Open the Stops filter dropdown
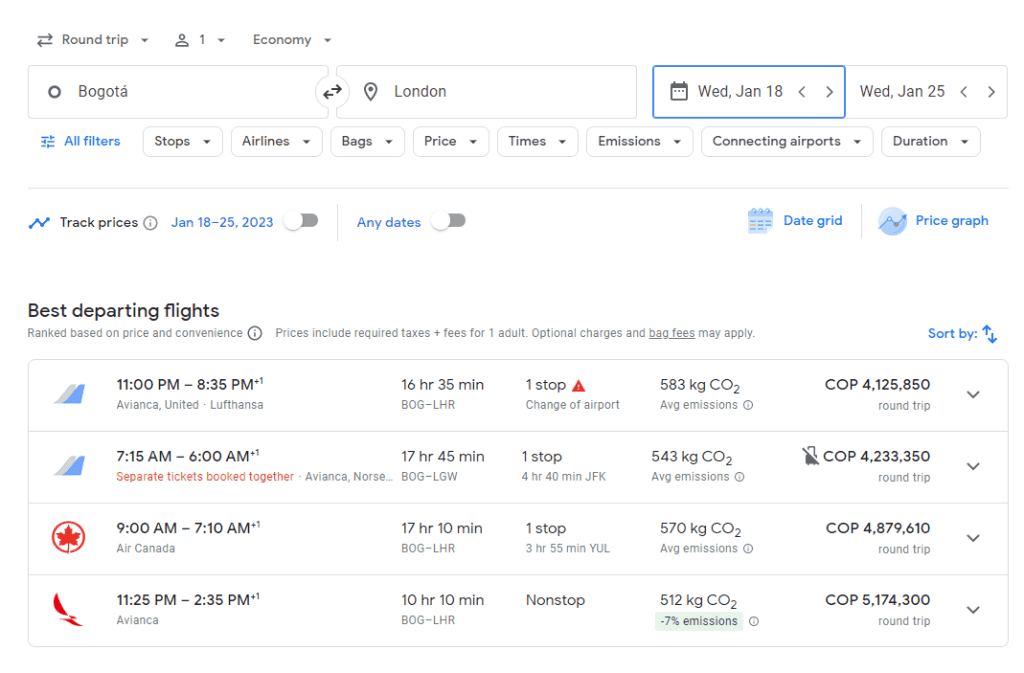The height and width of the screenshot is (673, 1024). tap(182, 141)
